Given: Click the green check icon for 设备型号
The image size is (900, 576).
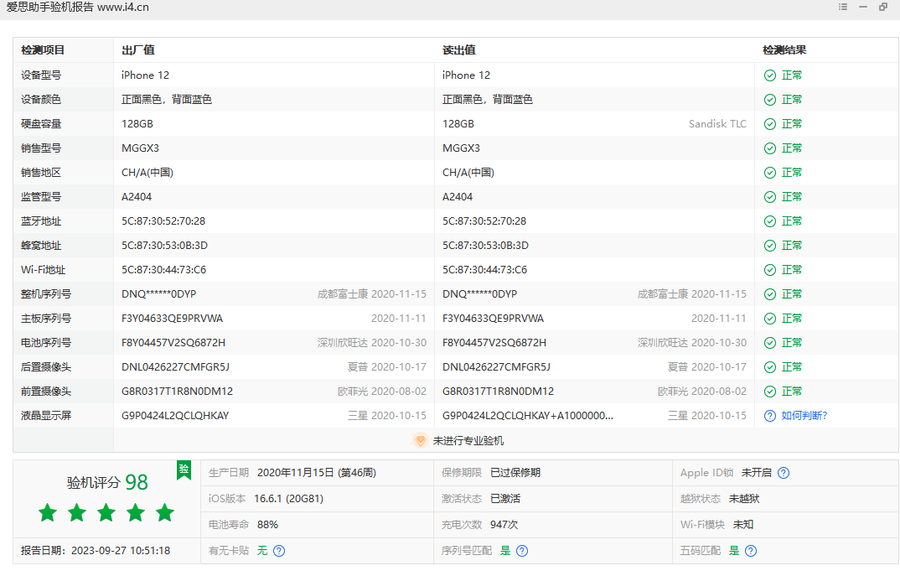Looking at the screenshot, I should 770,75.
